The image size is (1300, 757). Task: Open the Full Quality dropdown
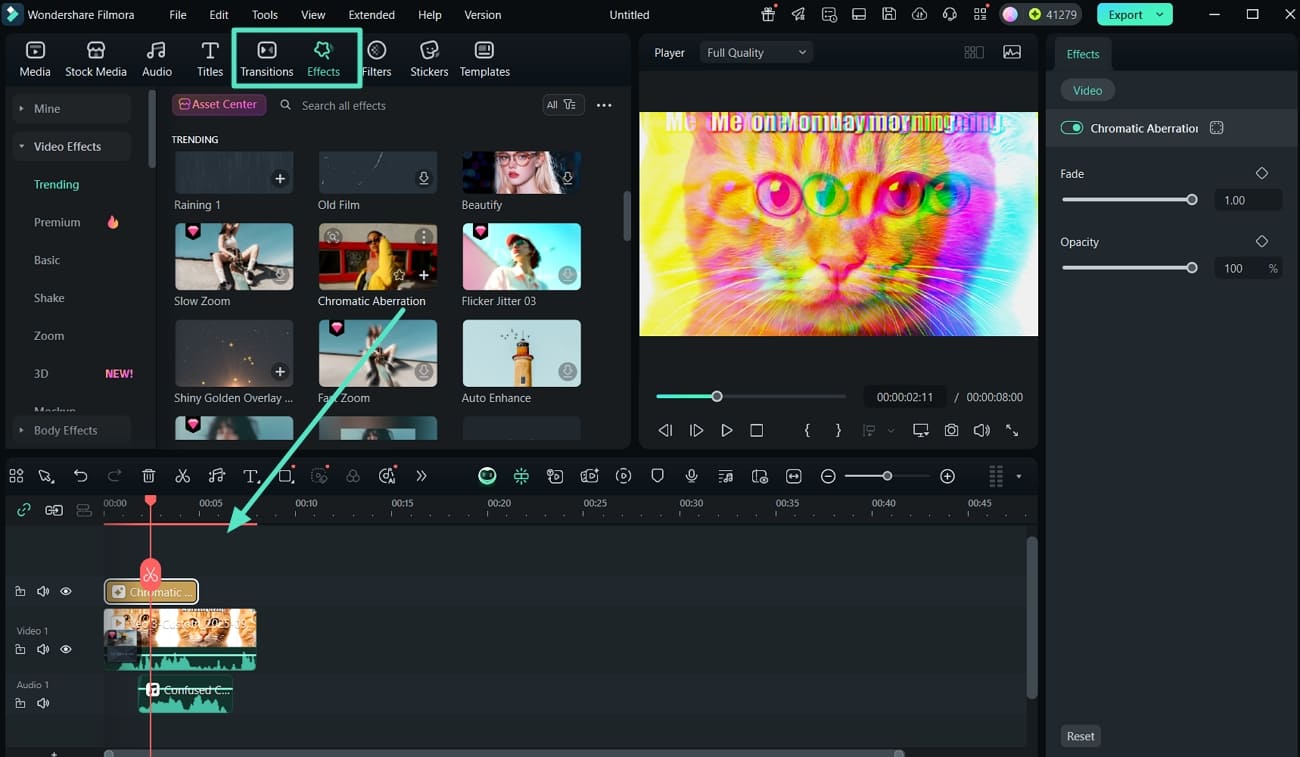coord(756,52)
